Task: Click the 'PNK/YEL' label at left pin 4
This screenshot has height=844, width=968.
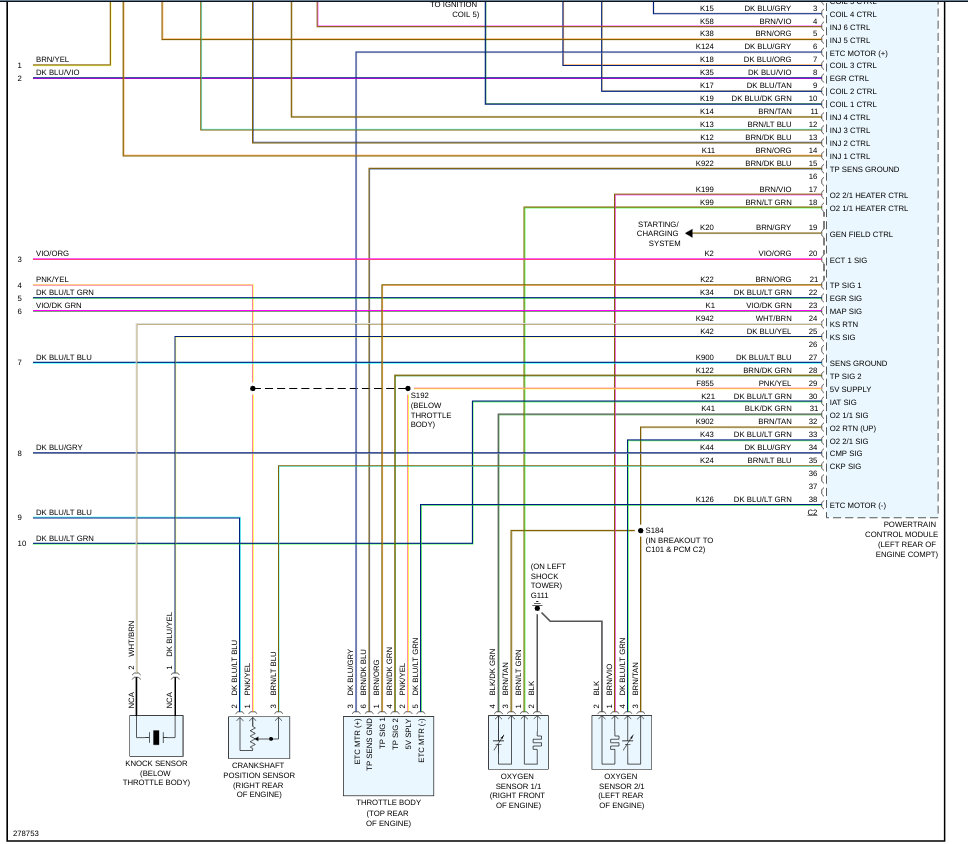Action: coord(52,279)
